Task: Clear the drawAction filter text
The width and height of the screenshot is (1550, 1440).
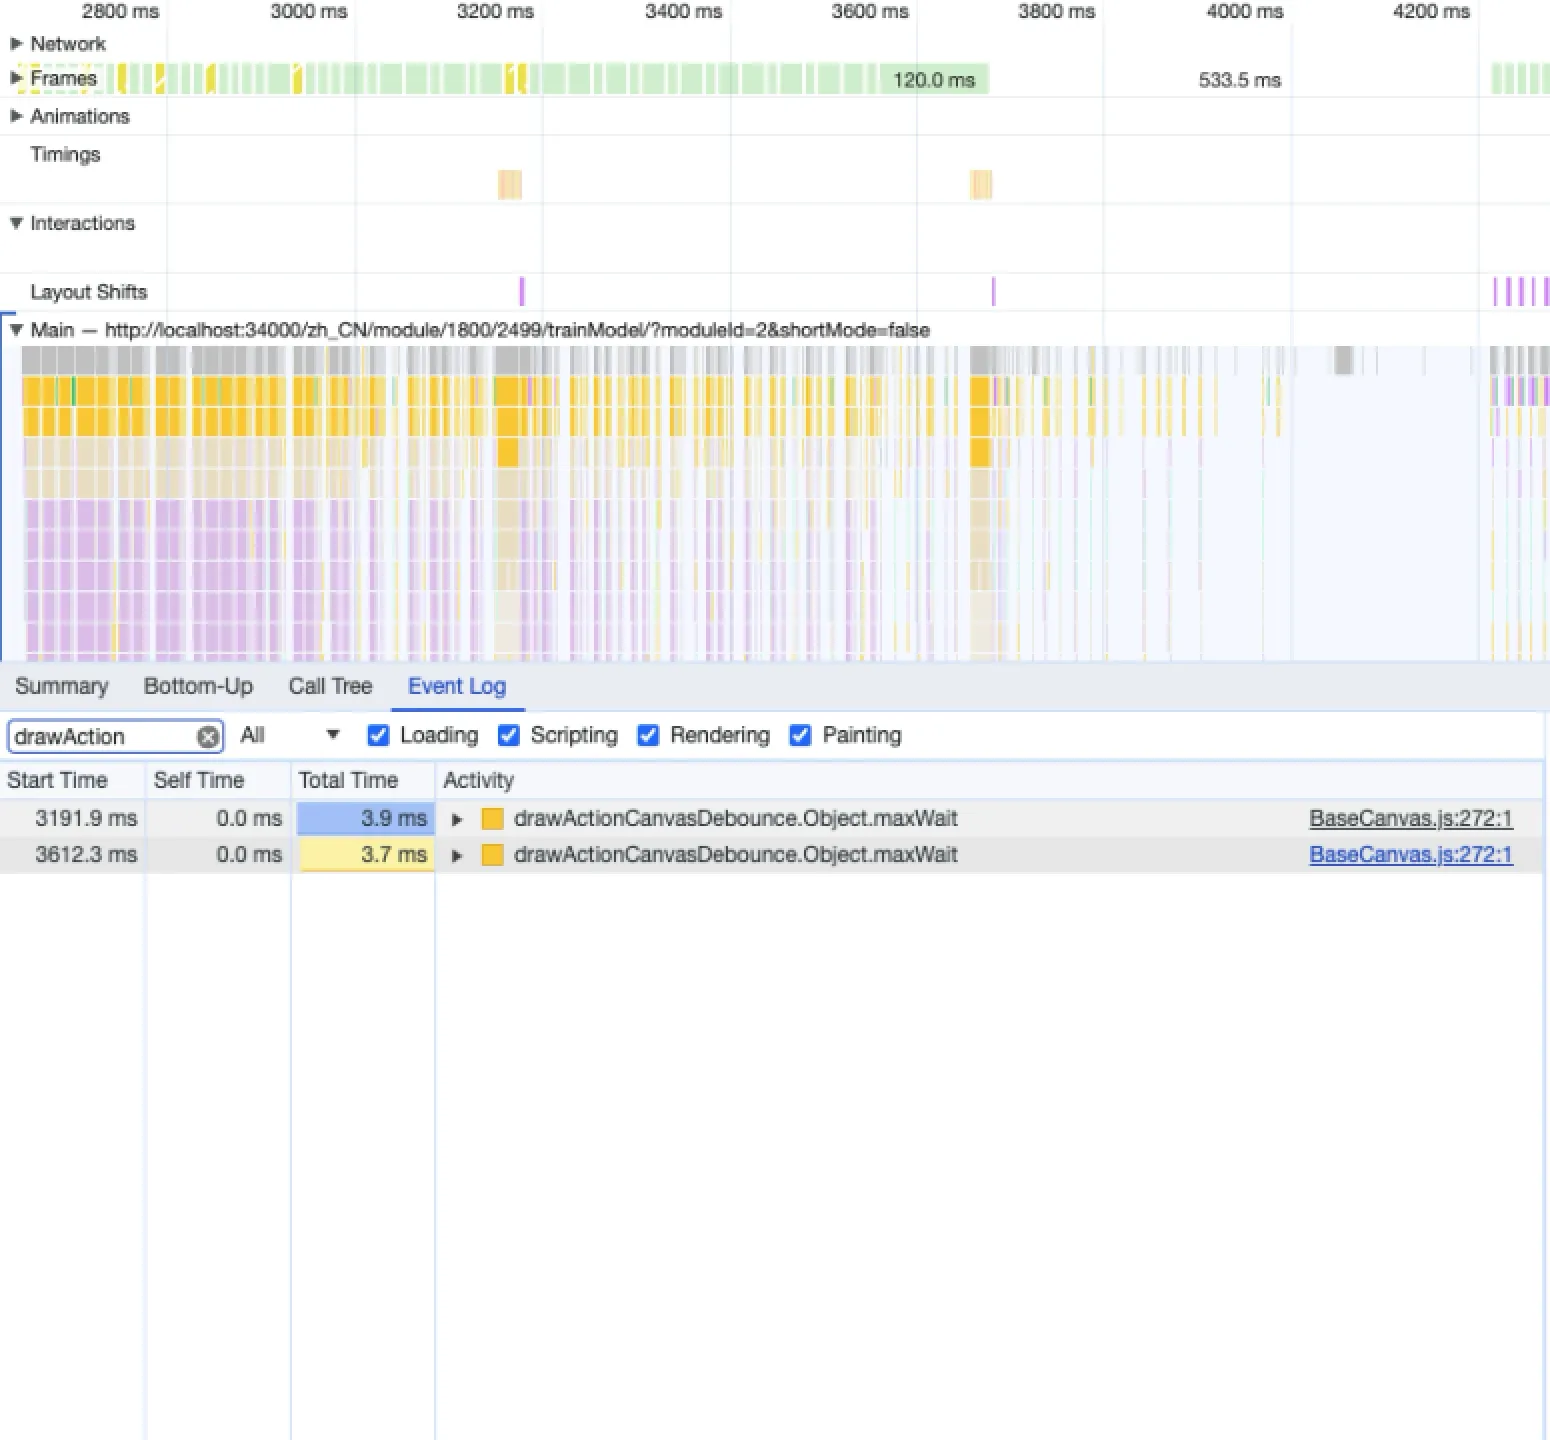Action: pyautogui.click(x=207, y=737)
